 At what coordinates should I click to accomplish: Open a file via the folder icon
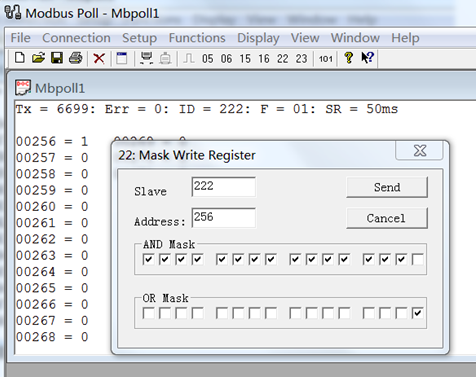click(39, 58)
